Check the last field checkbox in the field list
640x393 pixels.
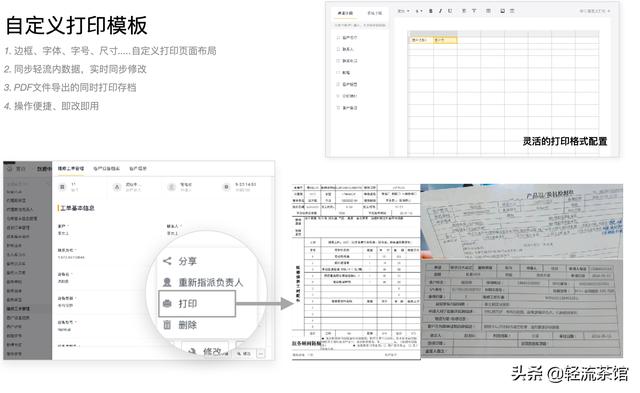click(x=338, y=108)
